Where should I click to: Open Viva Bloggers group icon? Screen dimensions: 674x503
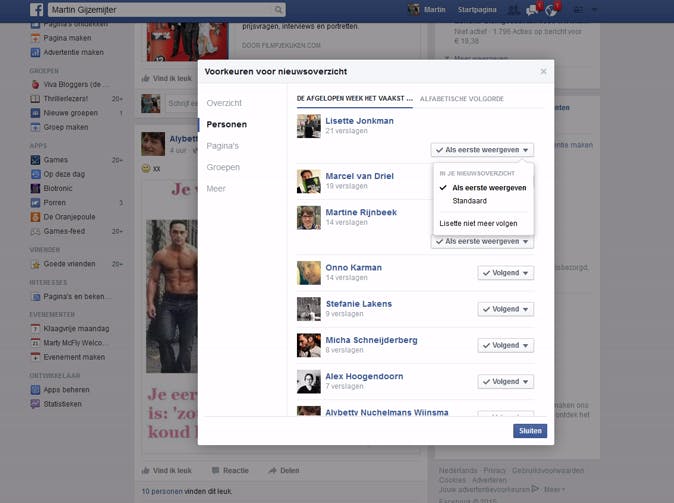(35, 84)
